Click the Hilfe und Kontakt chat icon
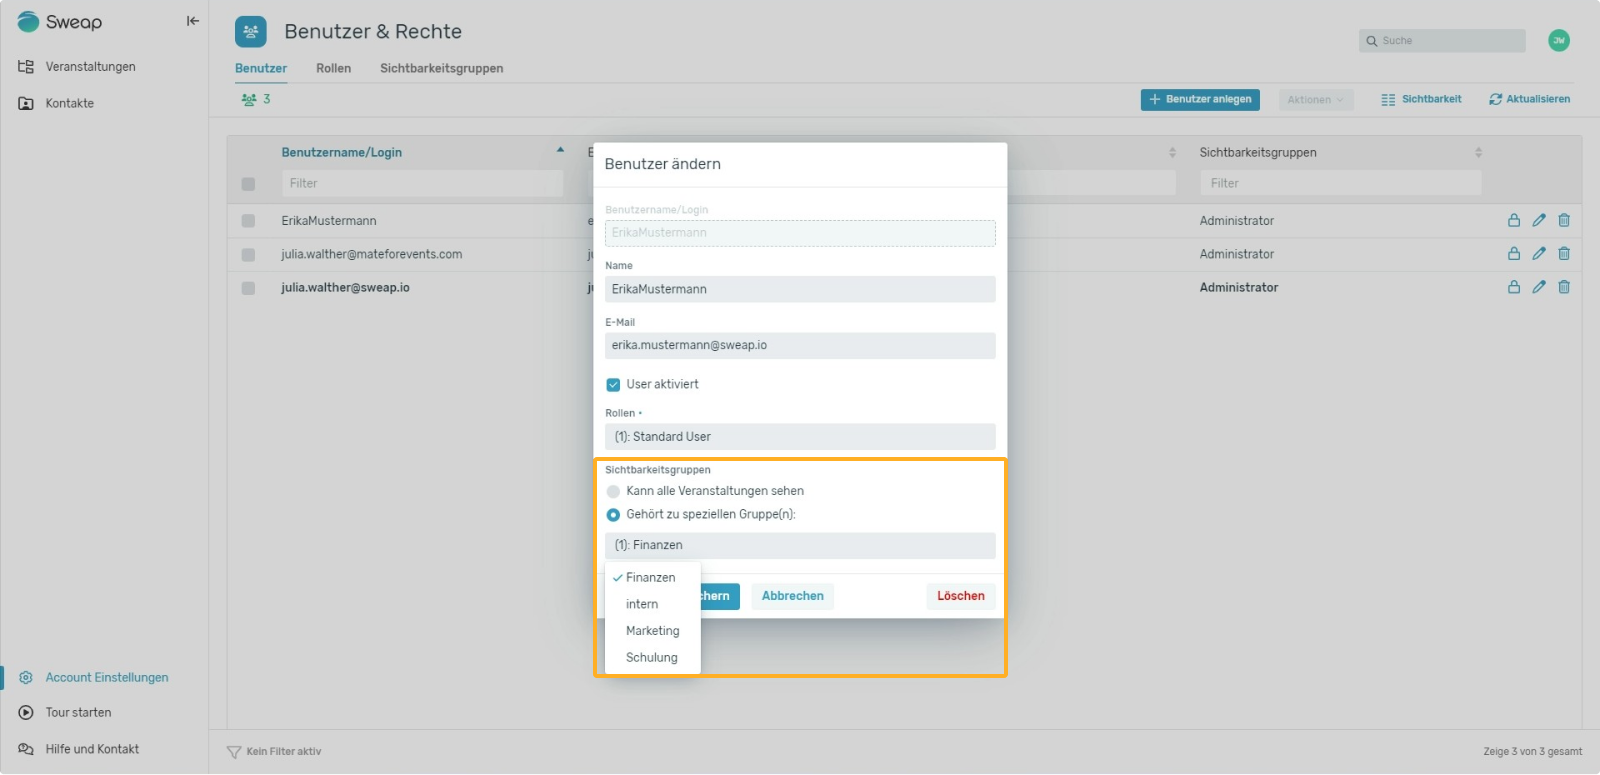1600x775 pixels. (x=26, y=749)
